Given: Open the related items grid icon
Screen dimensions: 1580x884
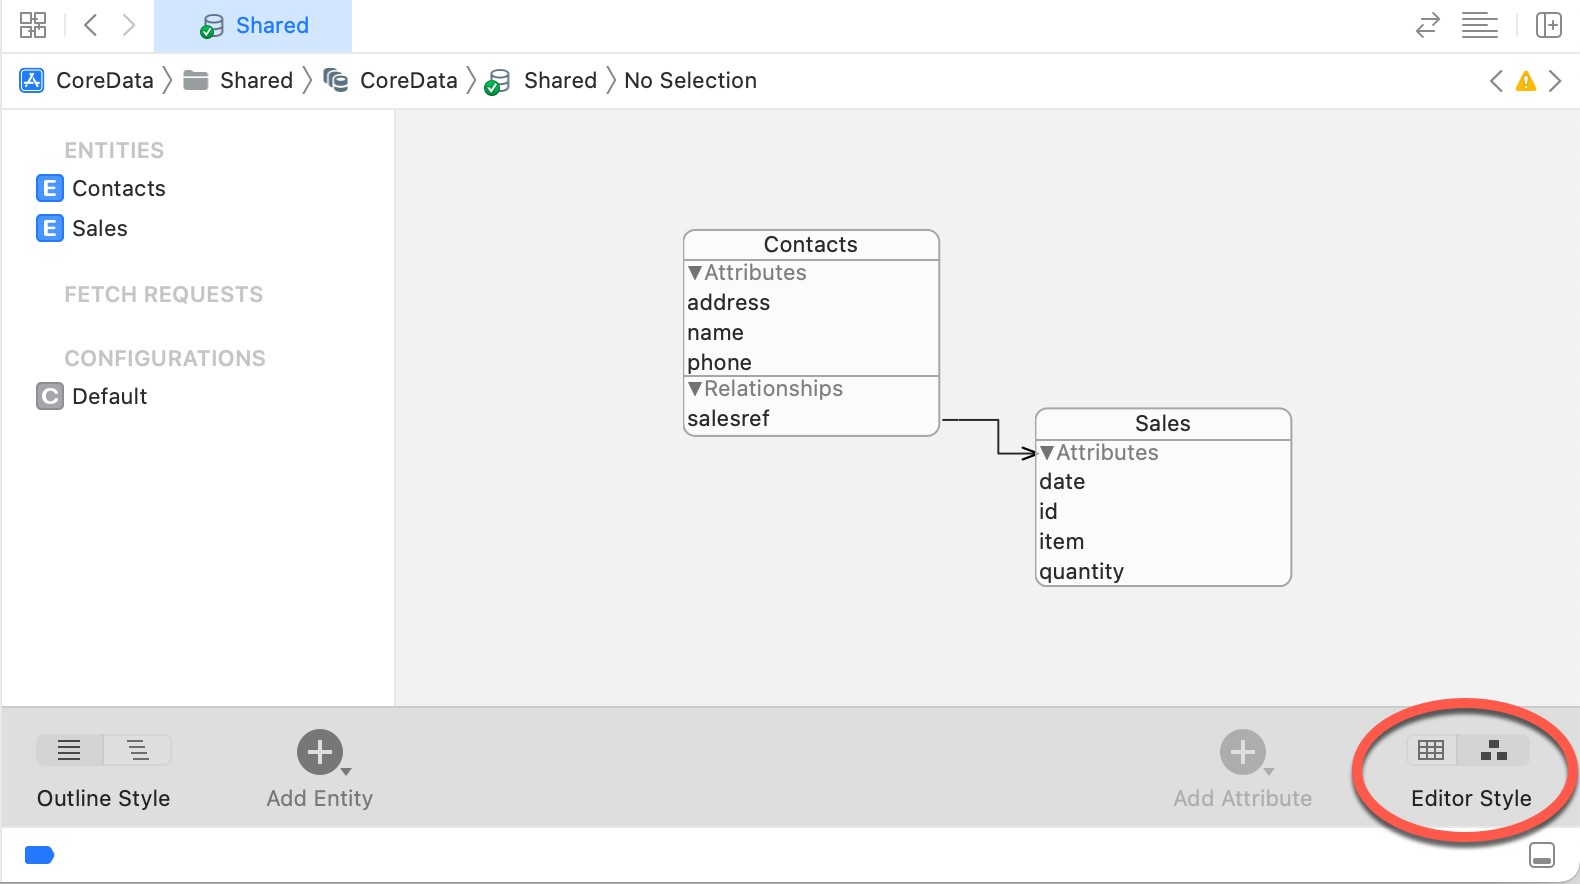Looking at the screenshot, I should point(33,25).
